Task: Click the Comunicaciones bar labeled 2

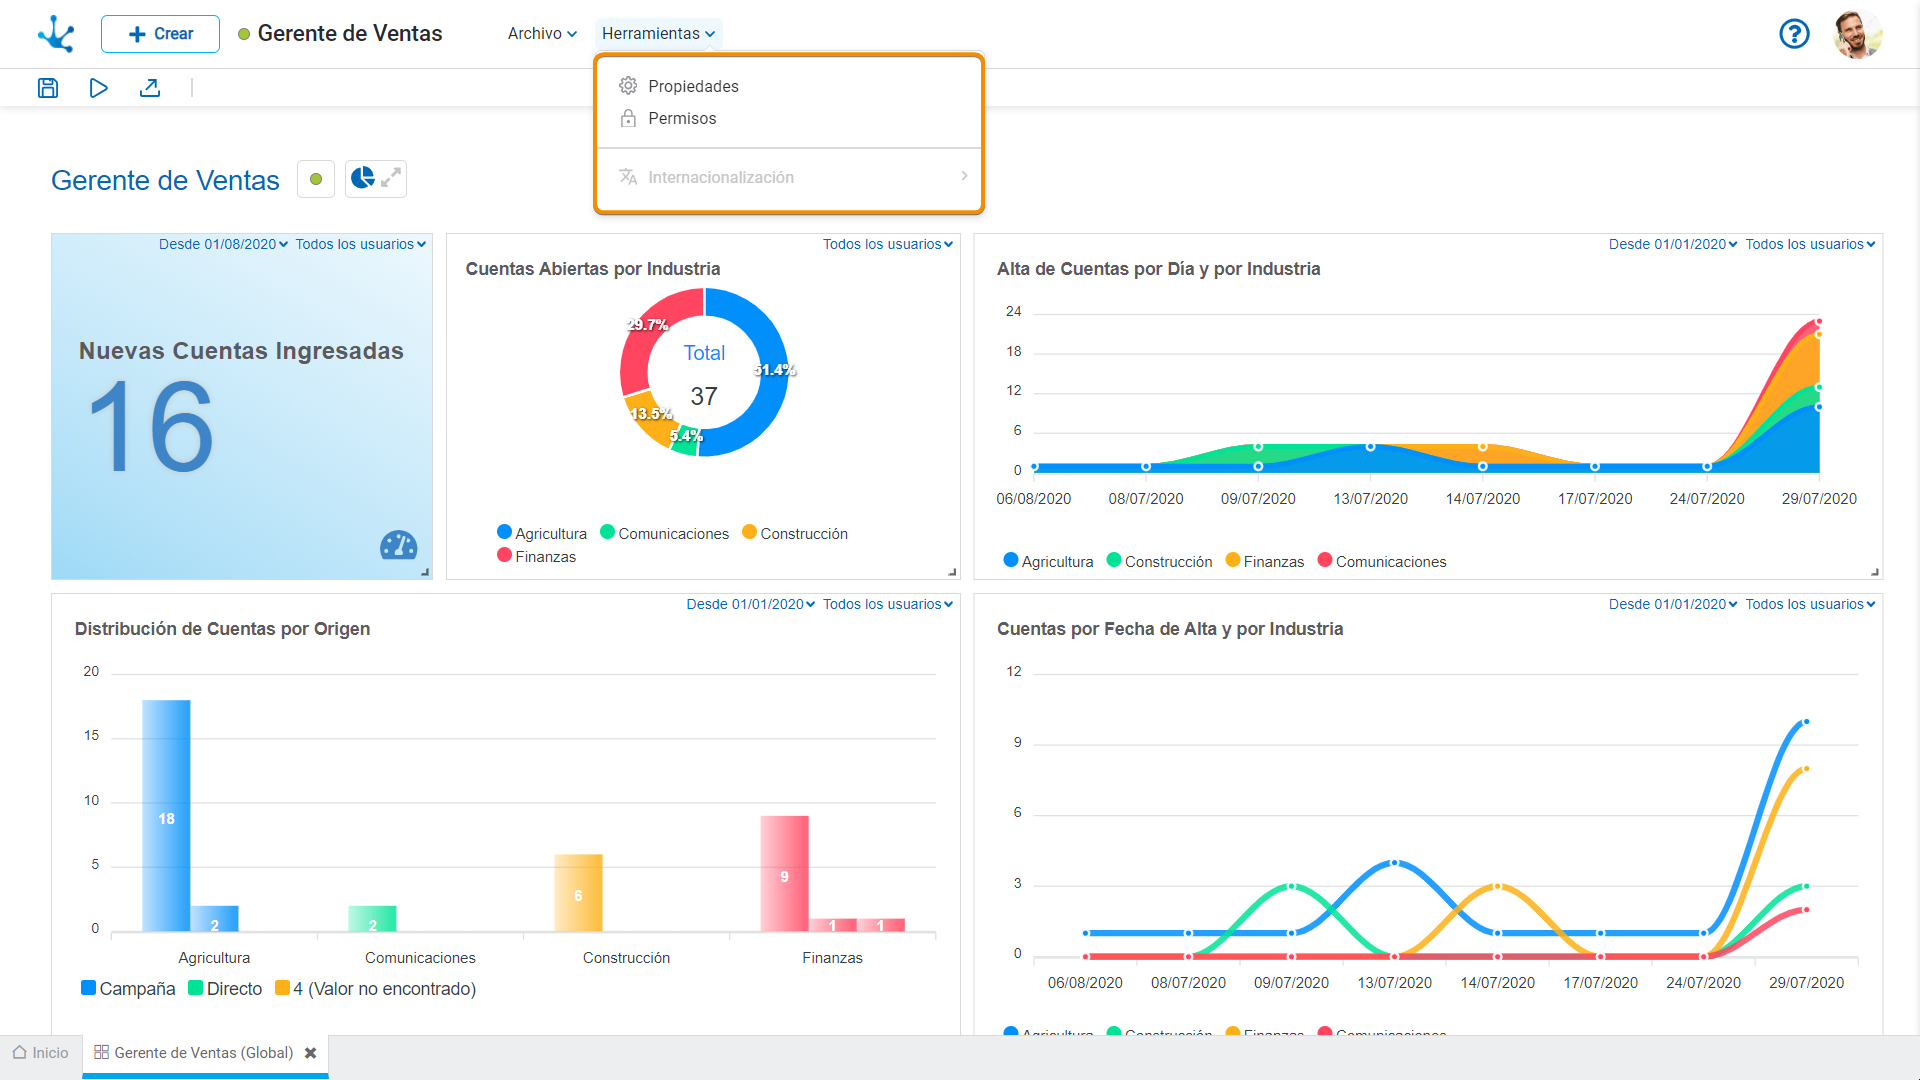Action: click(x=372, y=919)
